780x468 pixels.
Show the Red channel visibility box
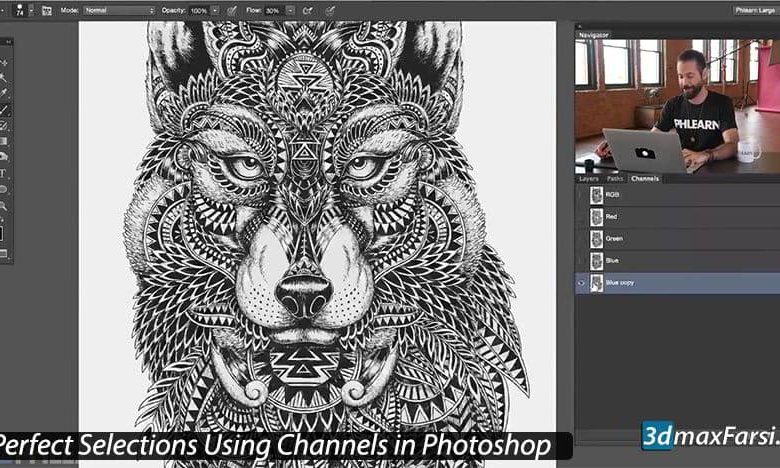(581, 217)
